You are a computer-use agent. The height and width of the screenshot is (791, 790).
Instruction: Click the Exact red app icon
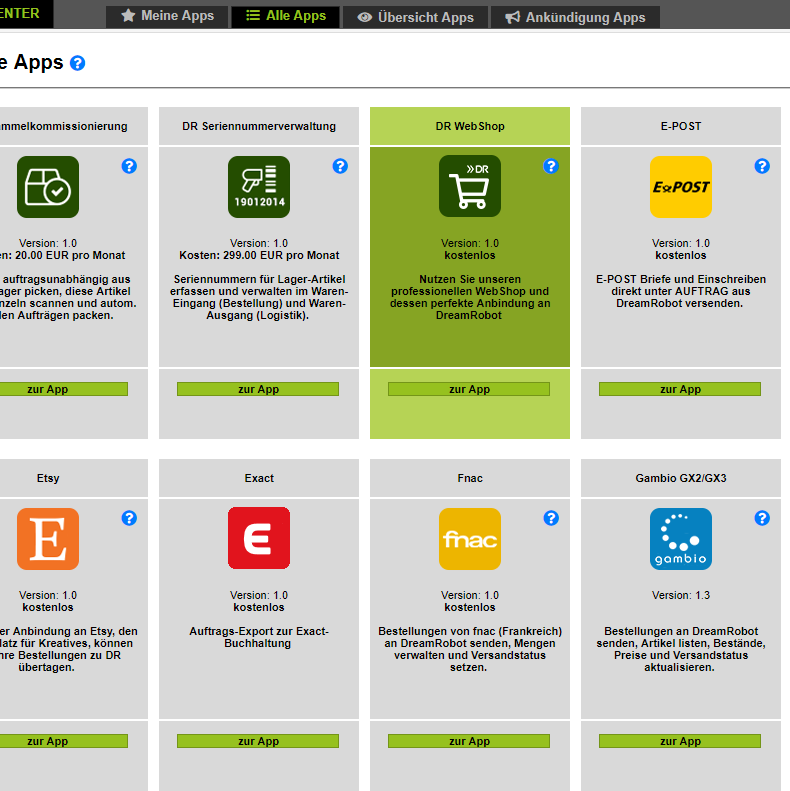[259, 538]
